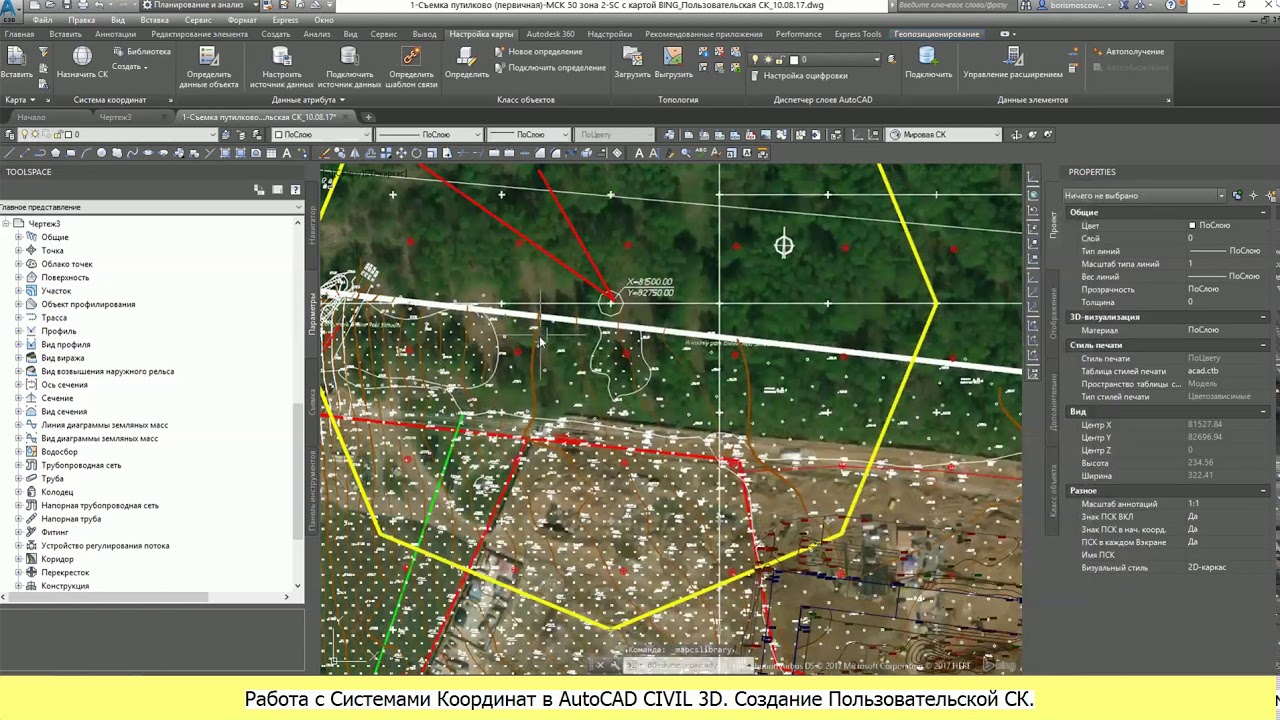Expand the Профиль tree node
Screen dimensions: 1280x720
coord(18,331)
